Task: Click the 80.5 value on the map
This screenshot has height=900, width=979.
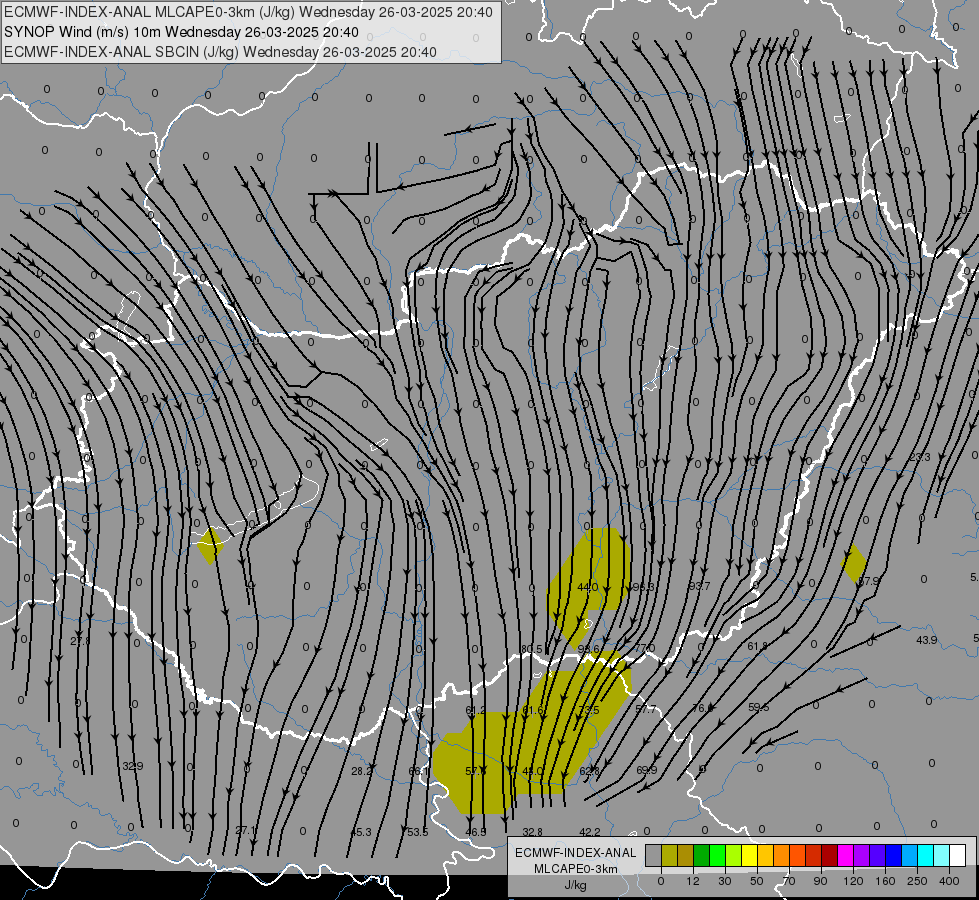Action: [x=531, y=649]
